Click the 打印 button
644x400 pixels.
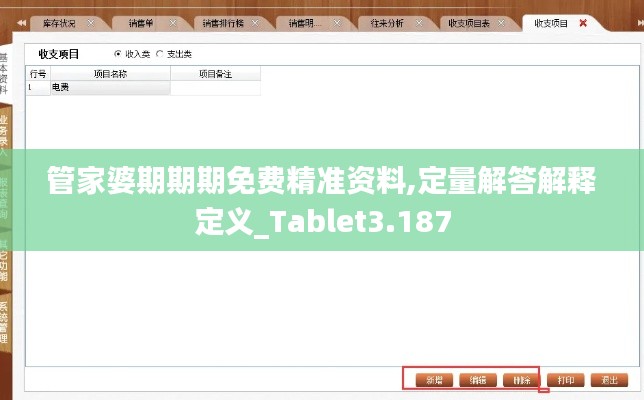point(566,380)
